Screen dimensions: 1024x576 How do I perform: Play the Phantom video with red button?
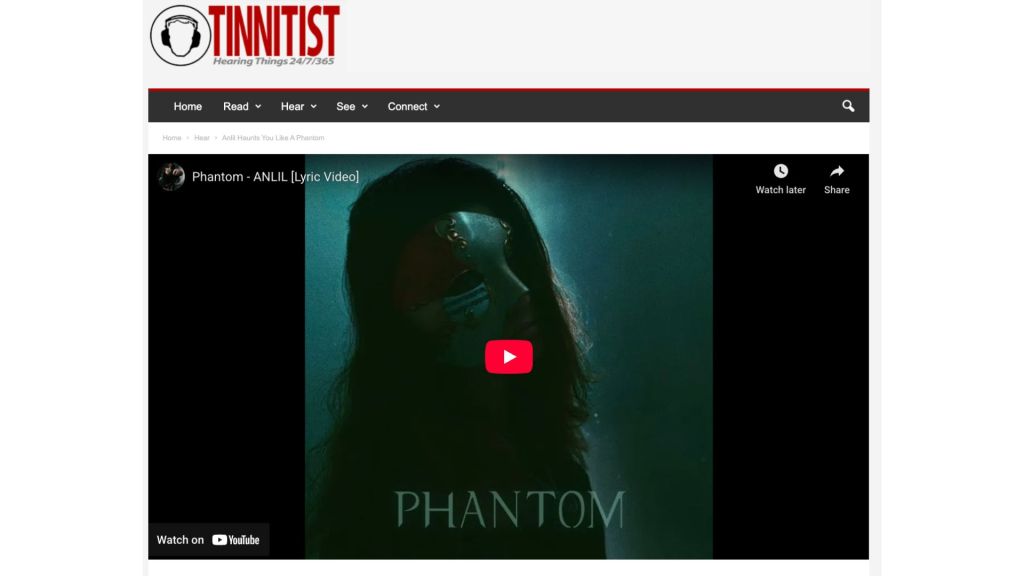pos(509,357)
